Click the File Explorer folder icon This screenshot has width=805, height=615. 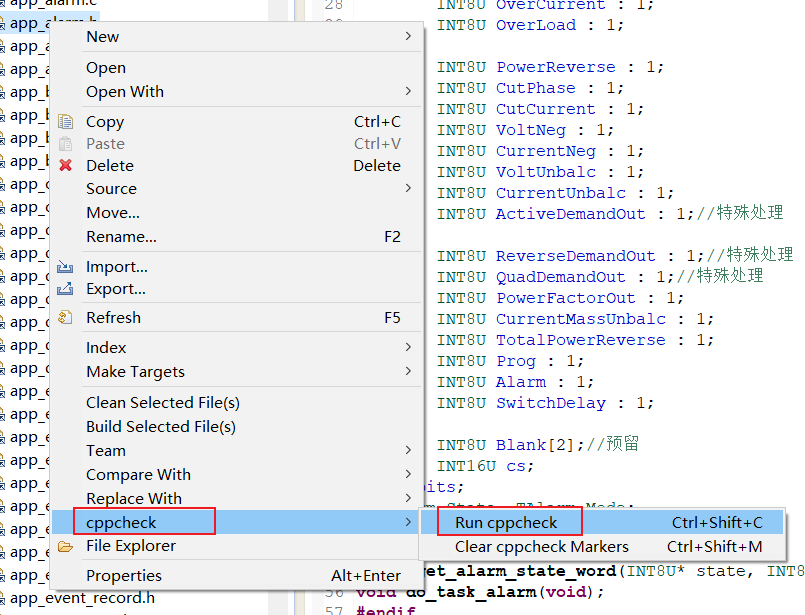pyautogui.click(x=65, y=546)
